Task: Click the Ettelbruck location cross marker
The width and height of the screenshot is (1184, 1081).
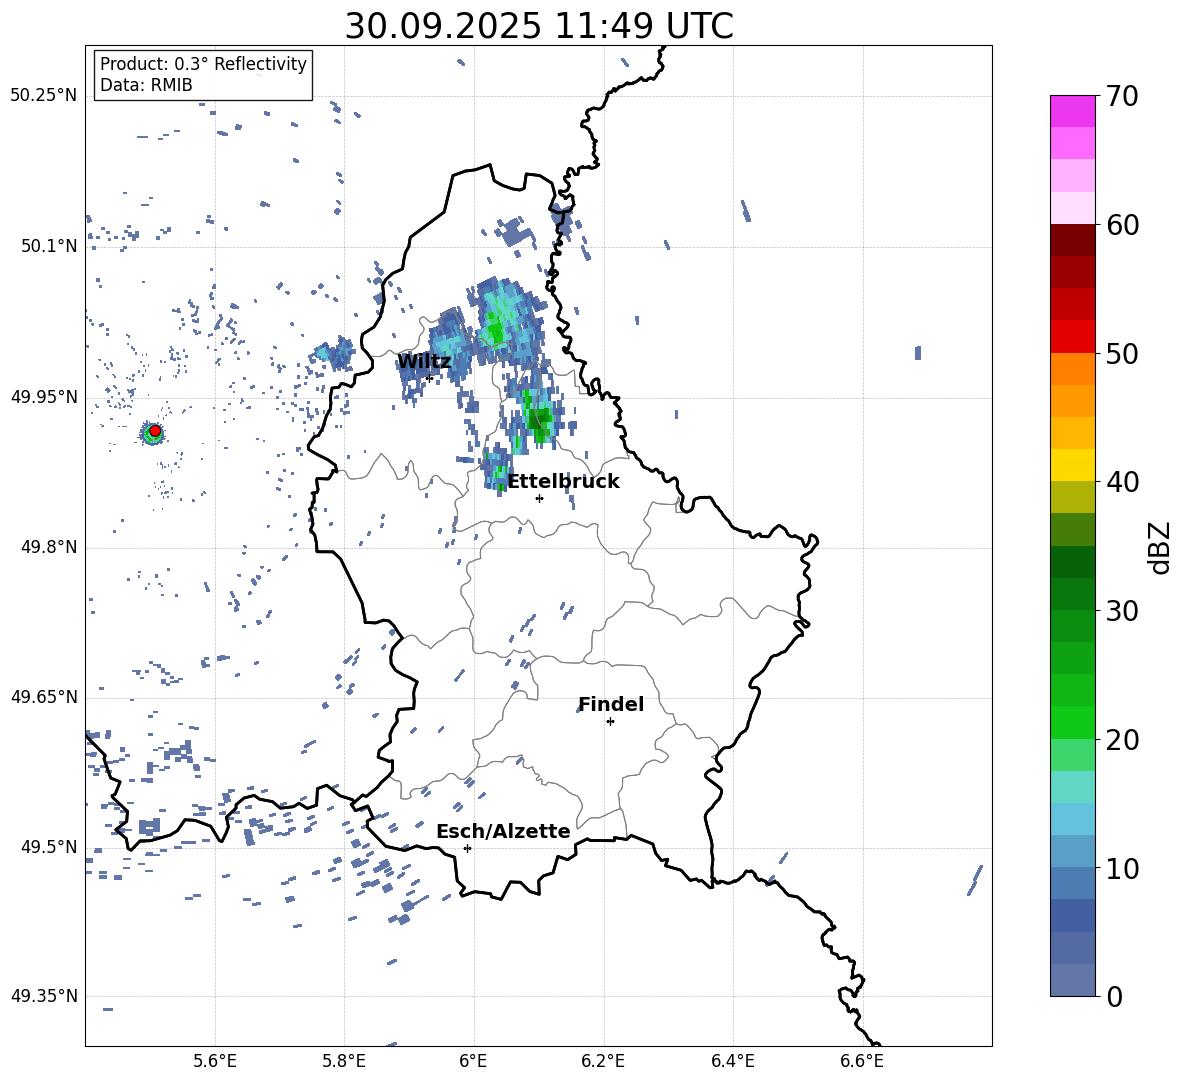Action: click(x=539, y=498)
